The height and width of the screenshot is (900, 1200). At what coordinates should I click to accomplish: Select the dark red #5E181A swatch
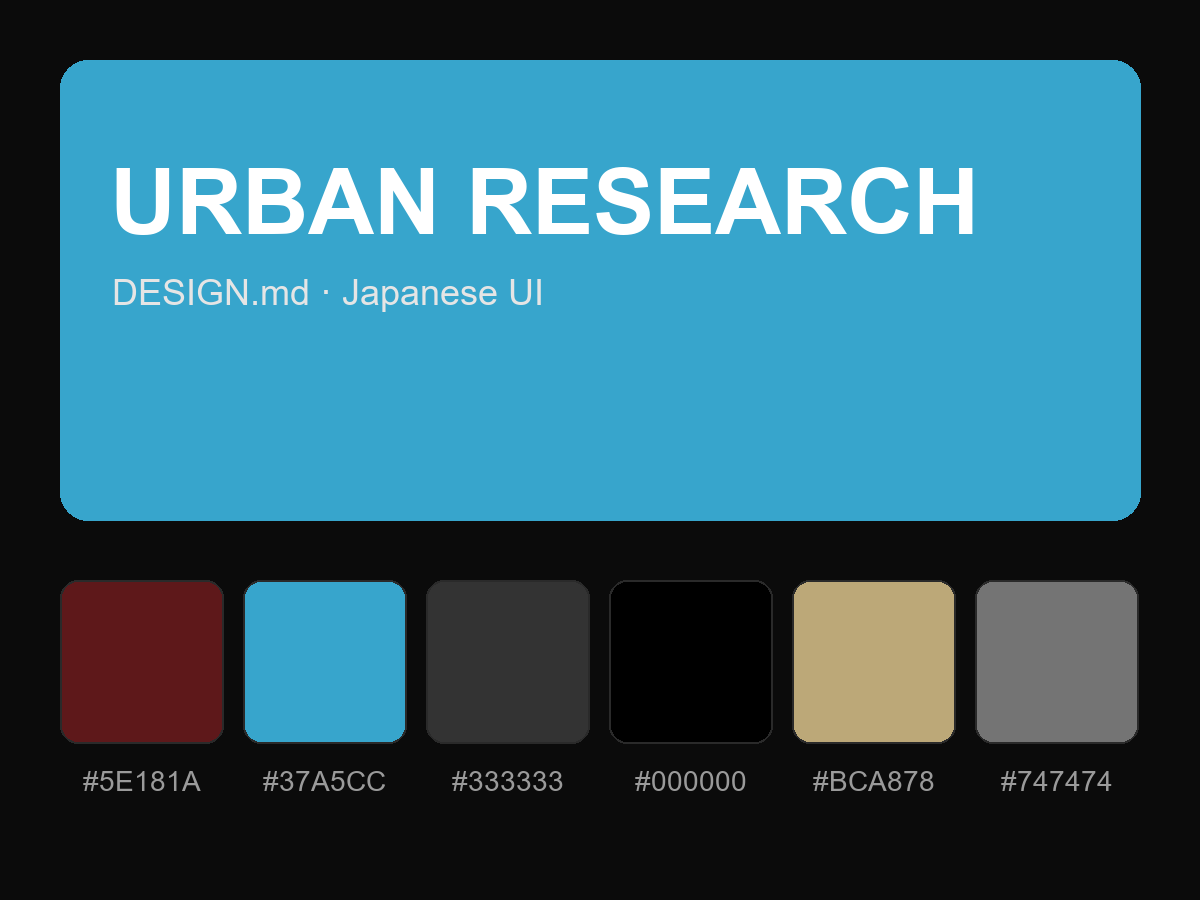(x=142, y=662)
